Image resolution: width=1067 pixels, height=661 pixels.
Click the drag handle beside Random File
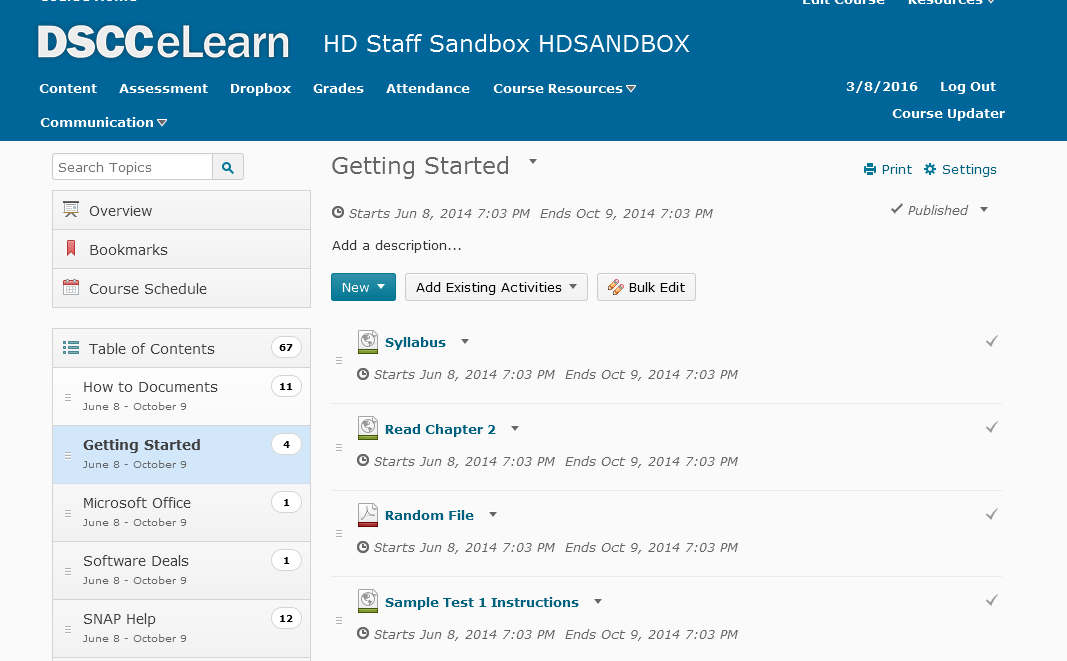[x=339, y=534]
